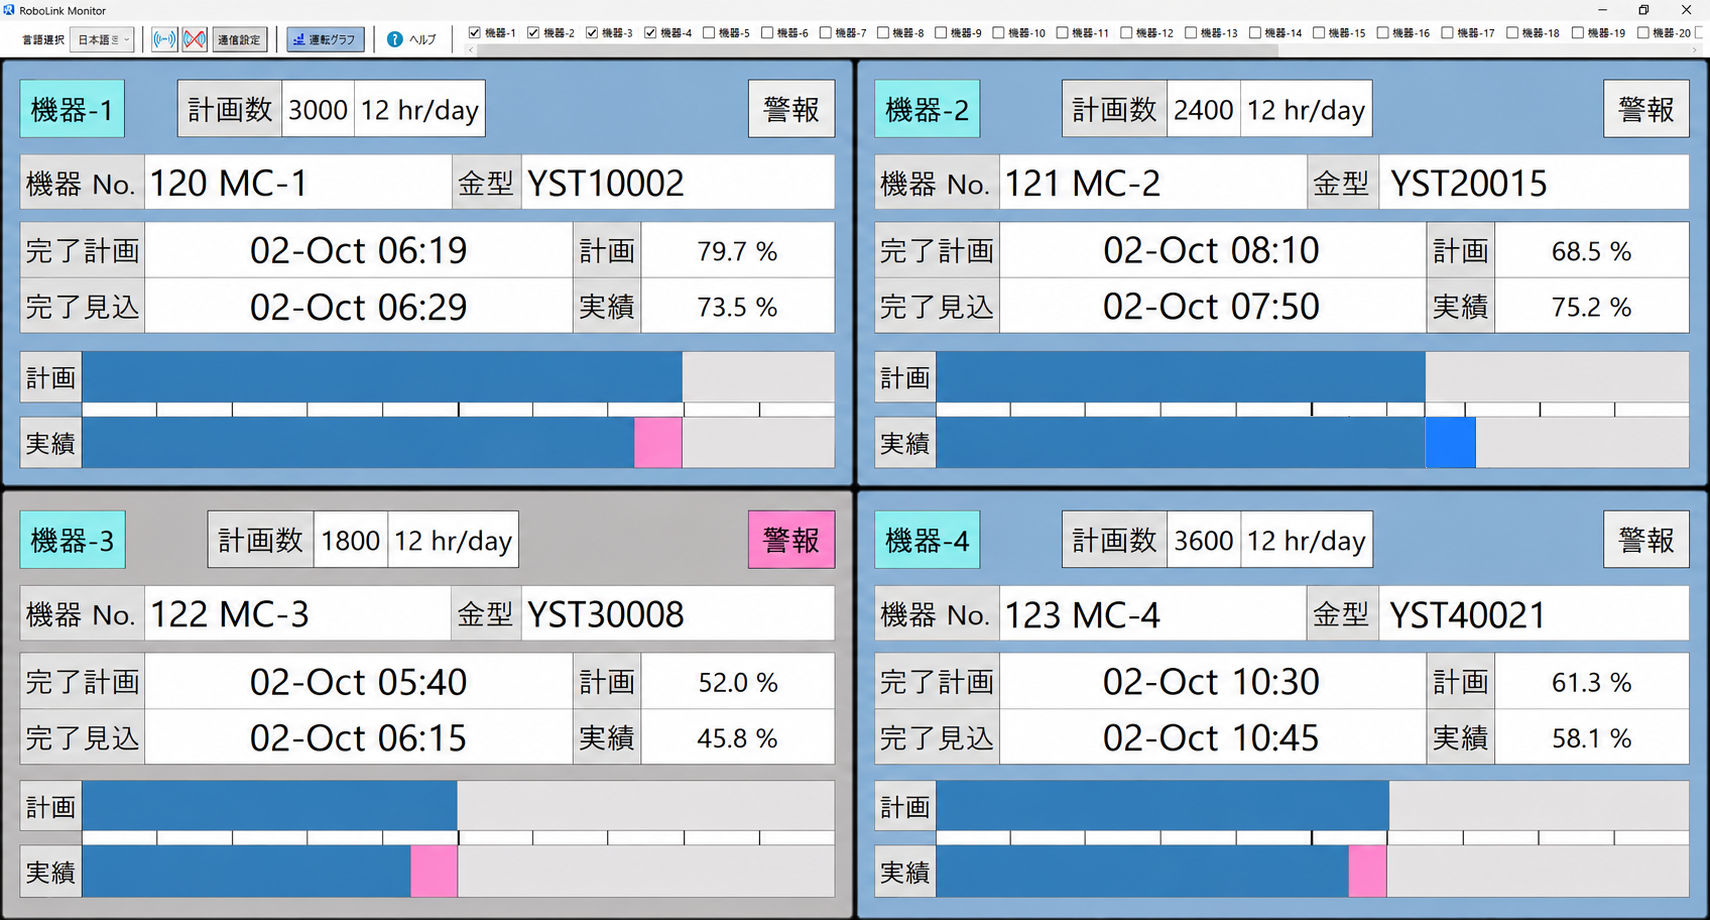
Task: Click the 警報 alarm button for 機器-2
Action: pos(1646,109)
